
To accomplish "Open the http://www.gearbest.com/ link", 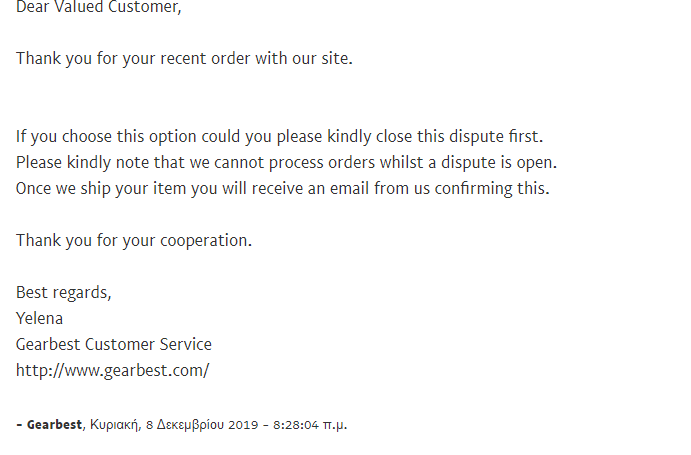I will pyautogui.click(x=112, y=370).
